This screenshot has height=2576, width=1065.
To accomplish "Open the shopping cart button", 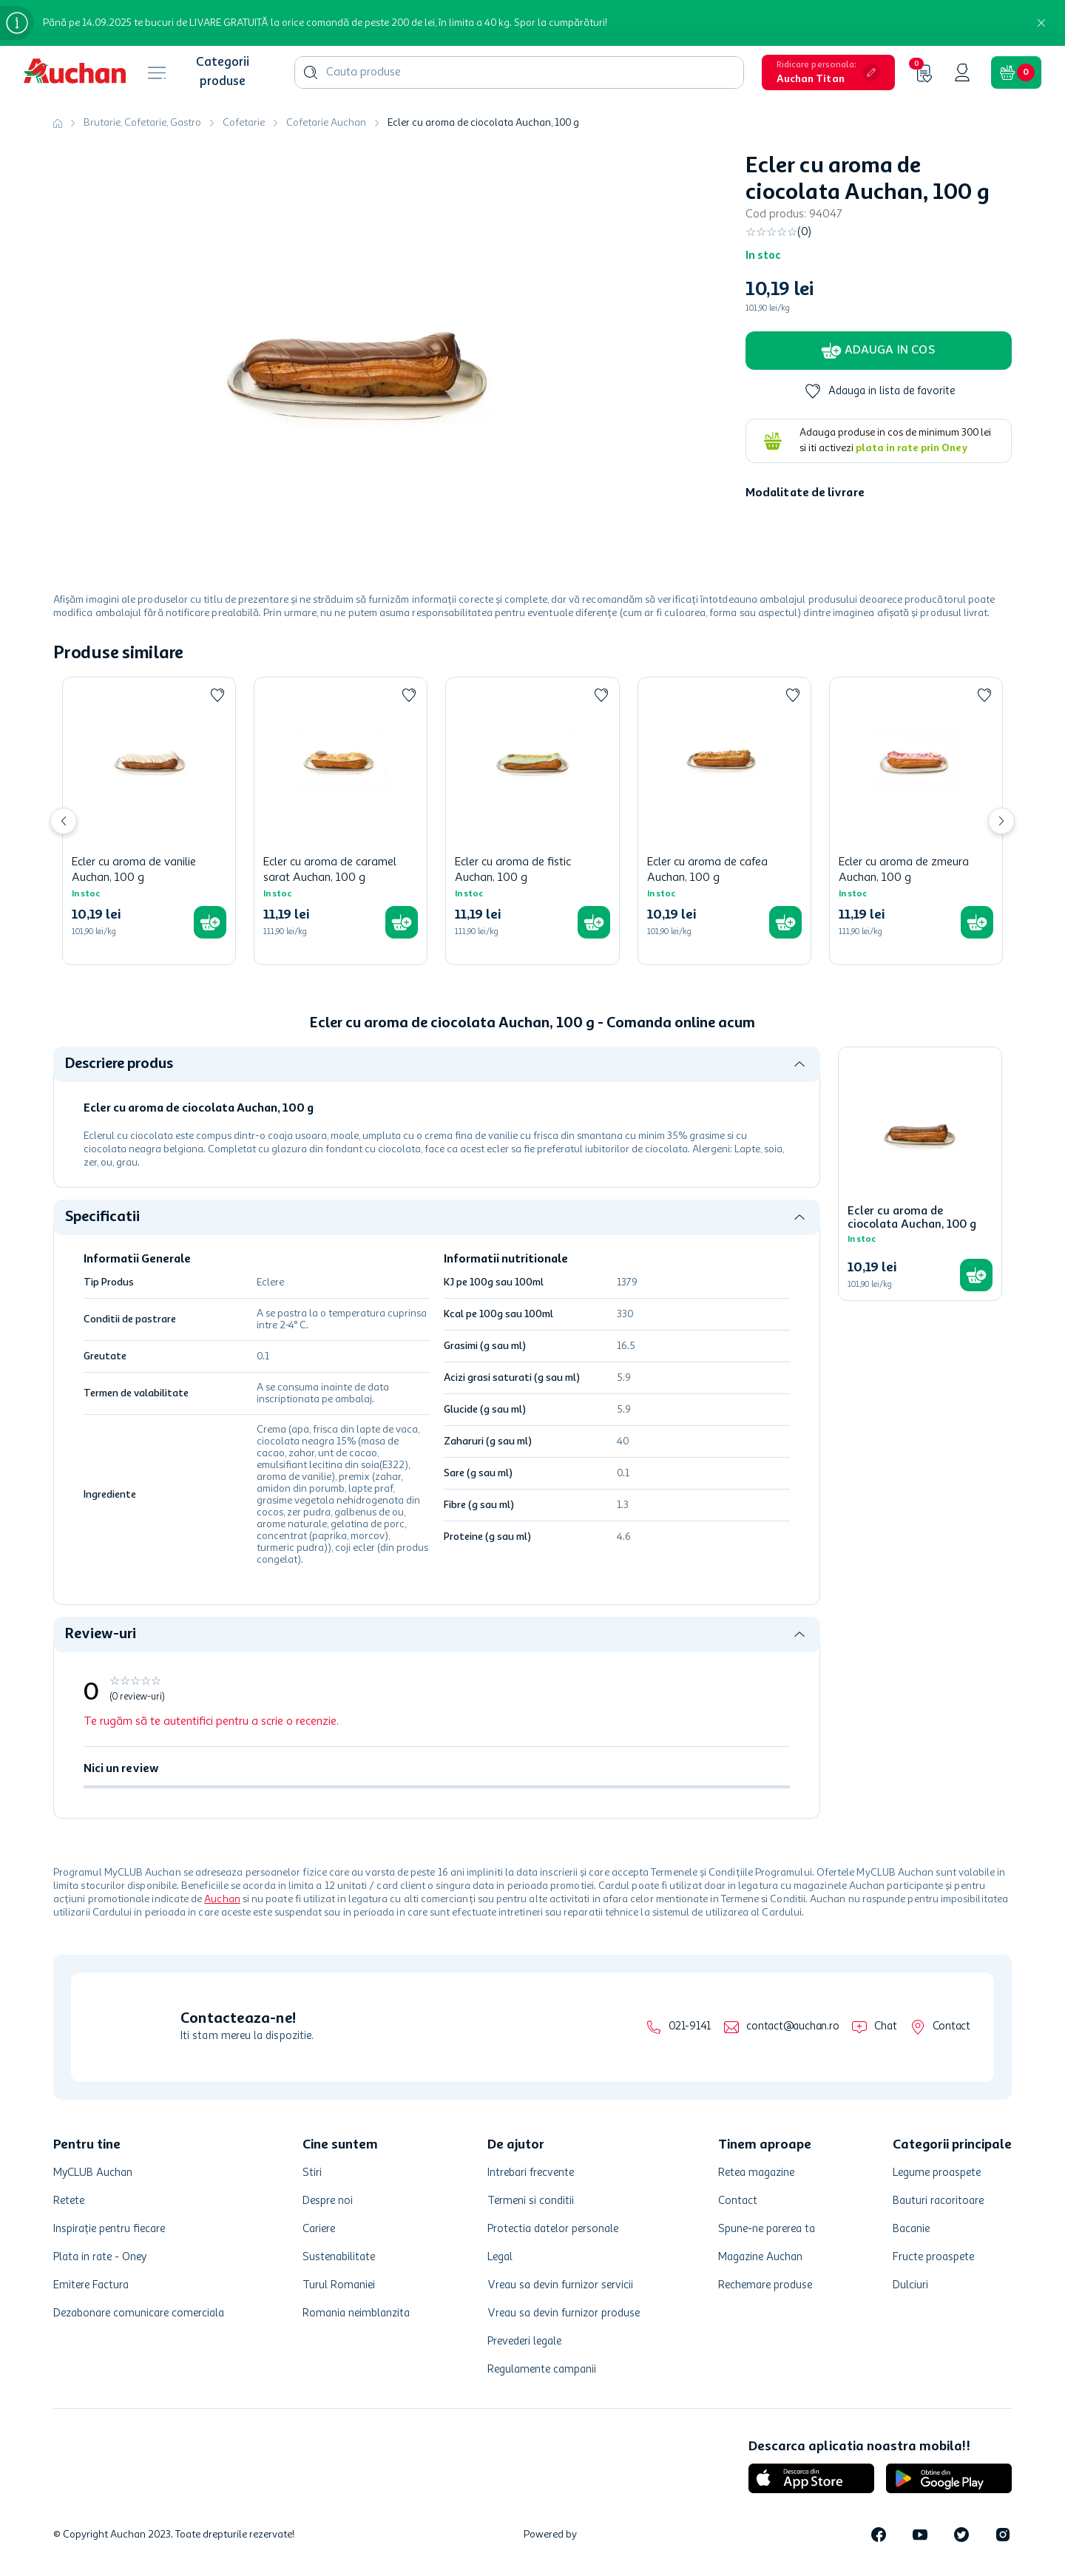I will point(1016,72).
